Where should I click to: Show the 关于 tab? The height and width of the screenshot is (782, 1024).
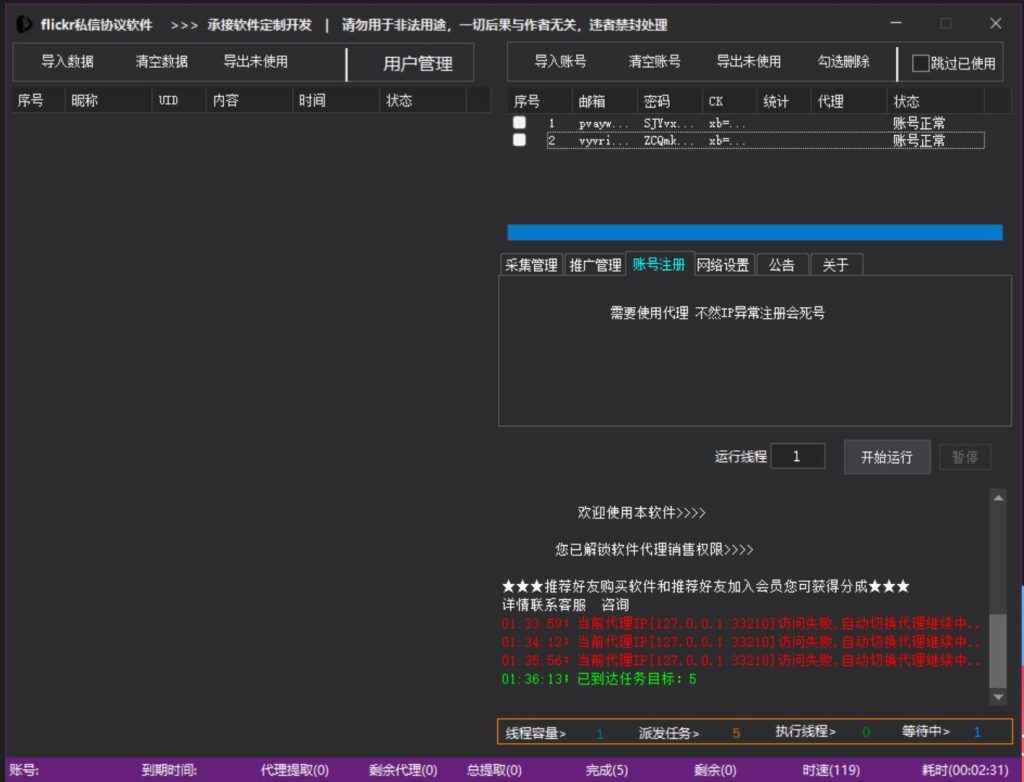[835, 265]
